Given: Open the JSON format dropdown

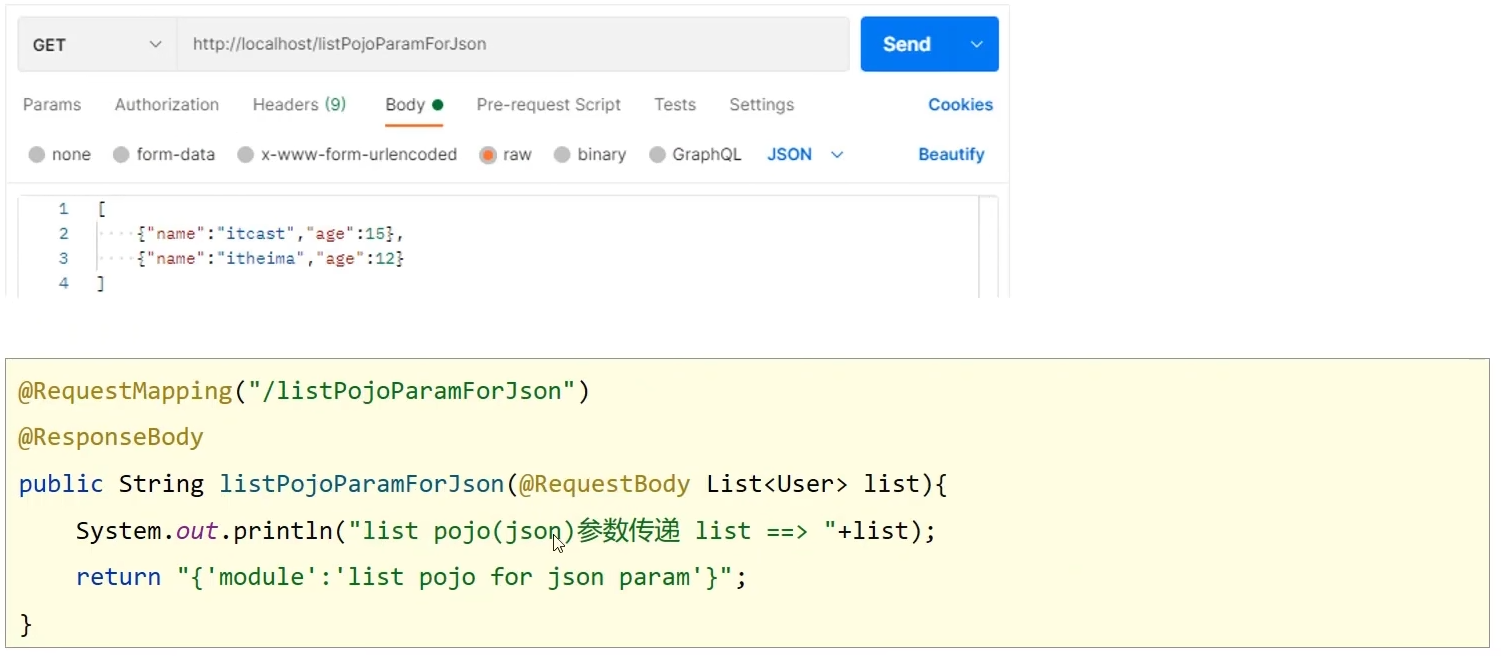Looking at the screenshot, I should (806, 155).
